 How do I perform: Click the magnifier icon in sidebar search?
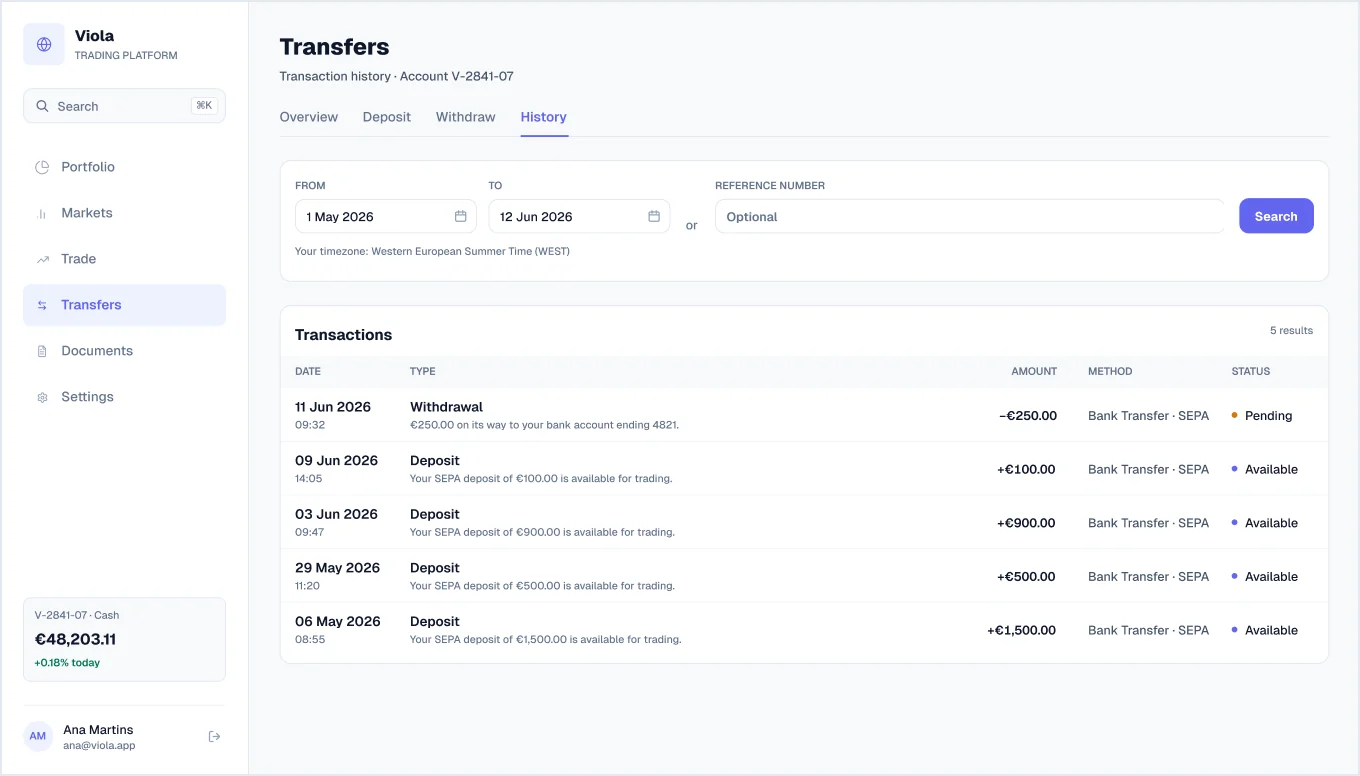pyautogui.click(x=42, y=106)
